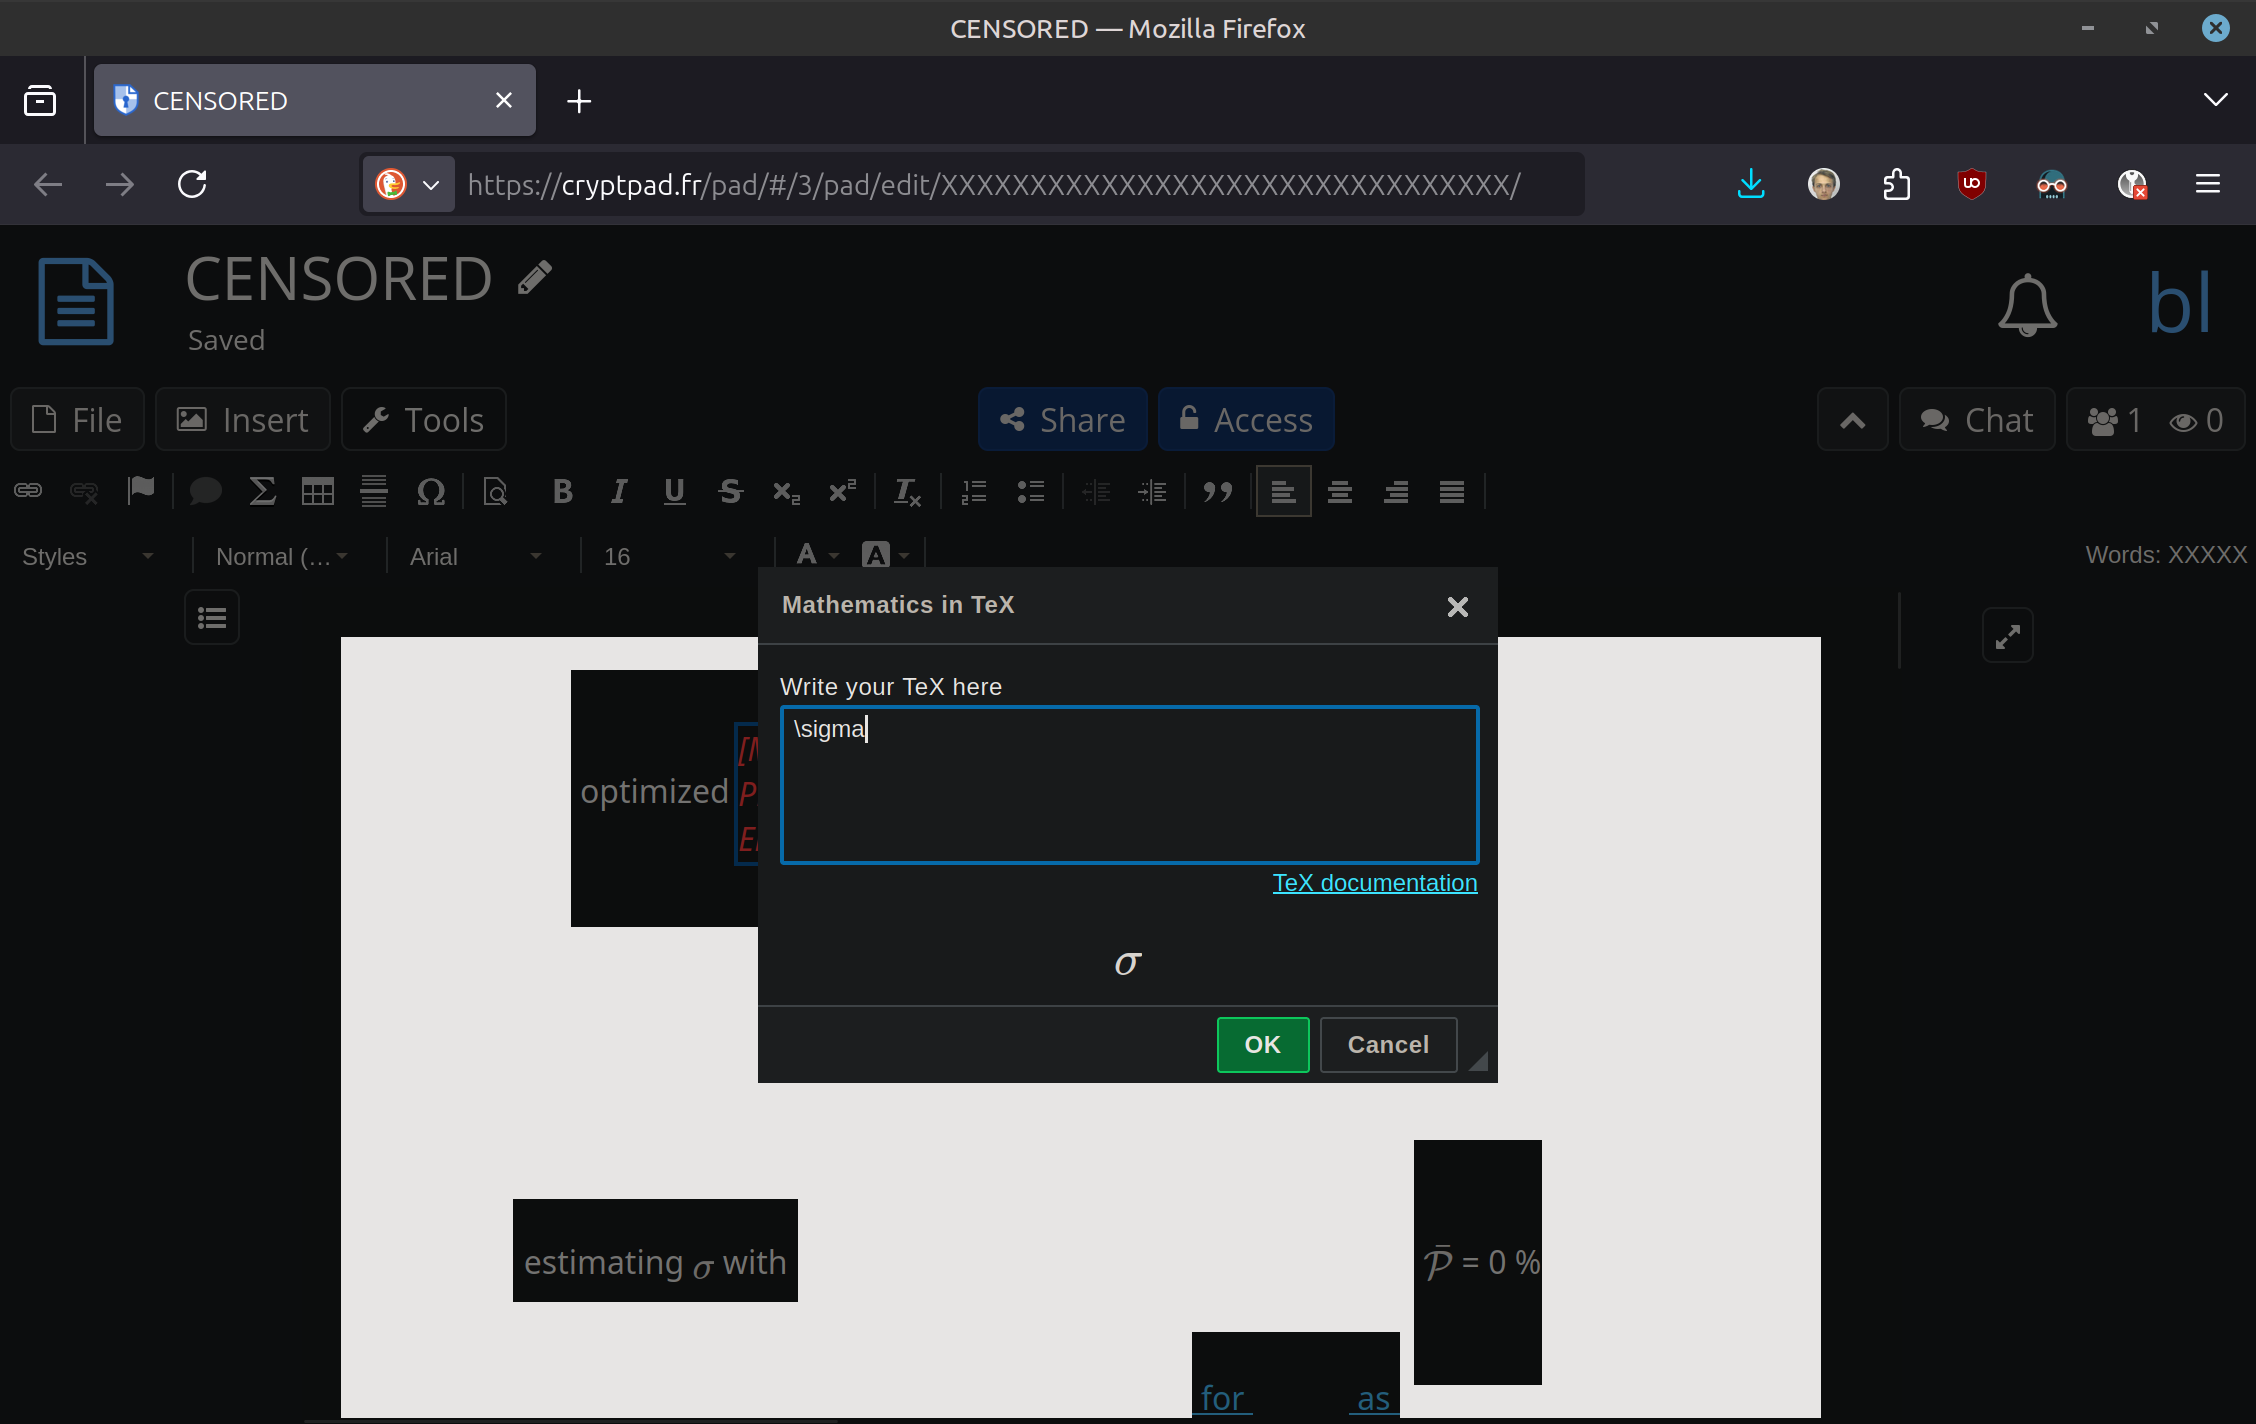This screenshot has width=2256, height=1424.
Task: Open the font size 16 dropdown
Action: 670,556
